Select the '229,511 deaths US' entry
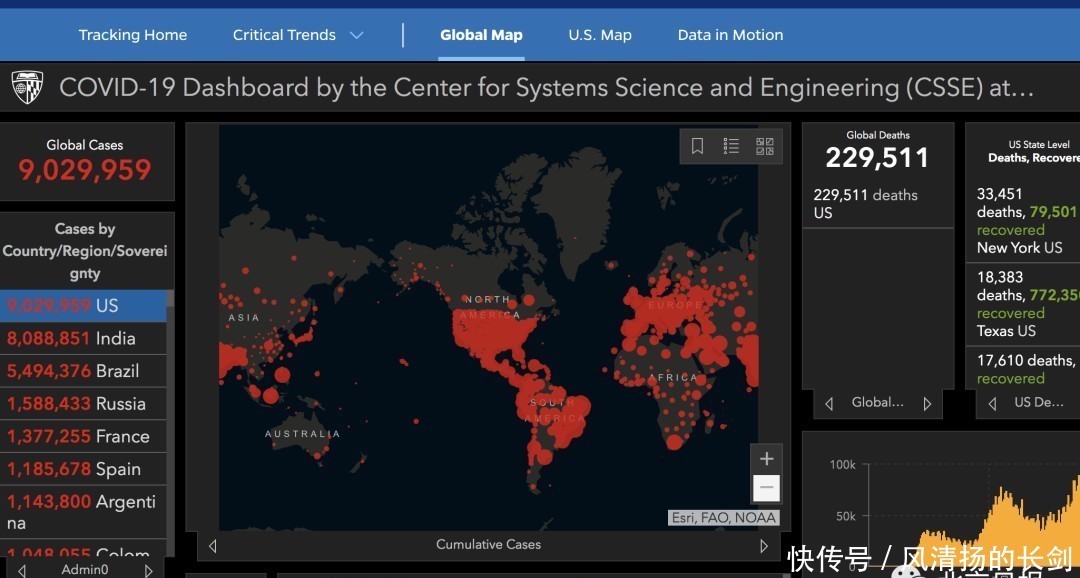 [x=878, y=204]
